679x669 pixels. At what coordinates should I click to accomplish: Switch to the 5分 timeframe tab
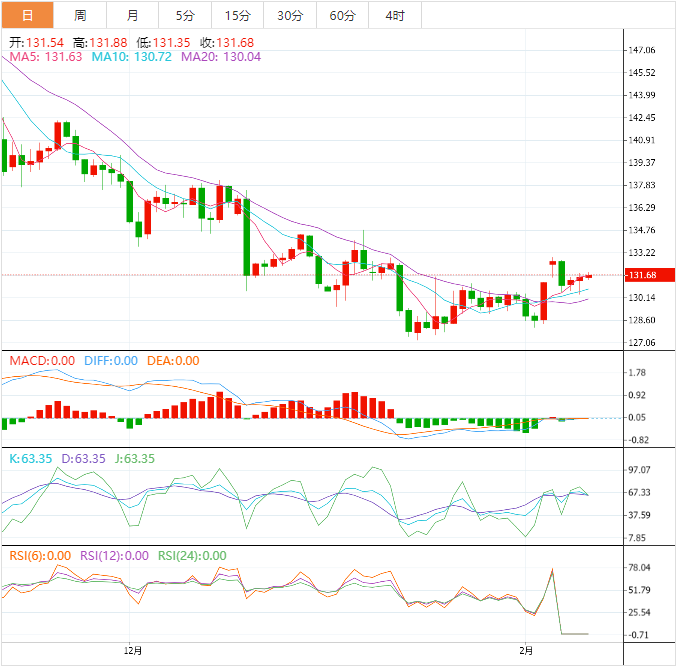point(185,15)
